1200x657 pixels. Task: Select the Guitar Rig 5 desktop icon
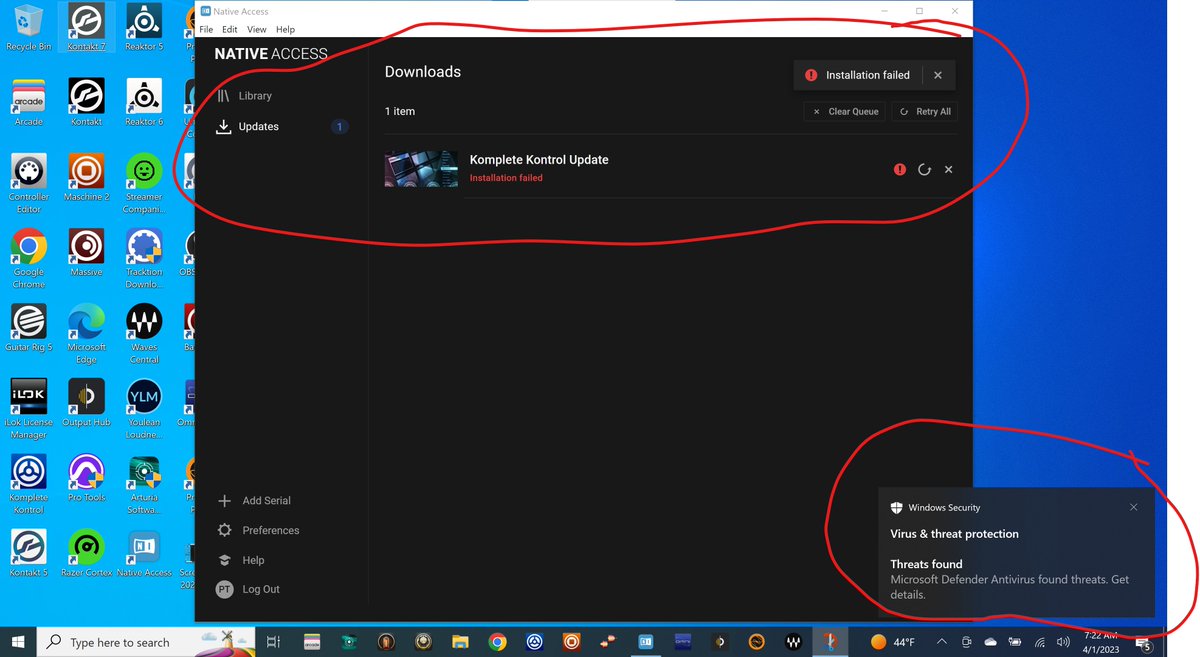tap(29, 327)
